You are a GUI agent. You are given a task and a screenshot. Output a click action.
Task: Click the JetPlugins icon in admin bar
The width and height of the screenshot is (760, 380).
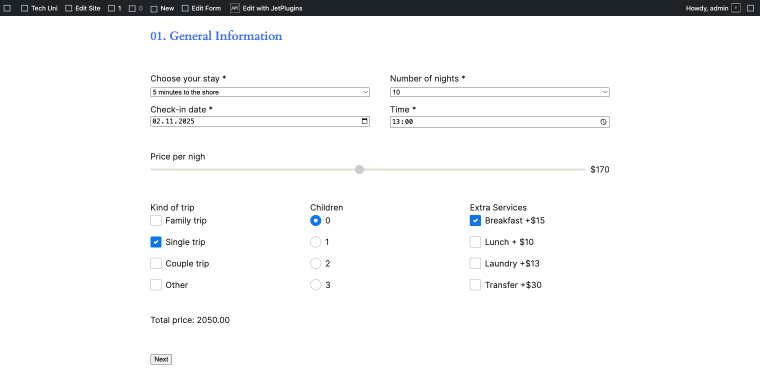[x=235, y=8]
